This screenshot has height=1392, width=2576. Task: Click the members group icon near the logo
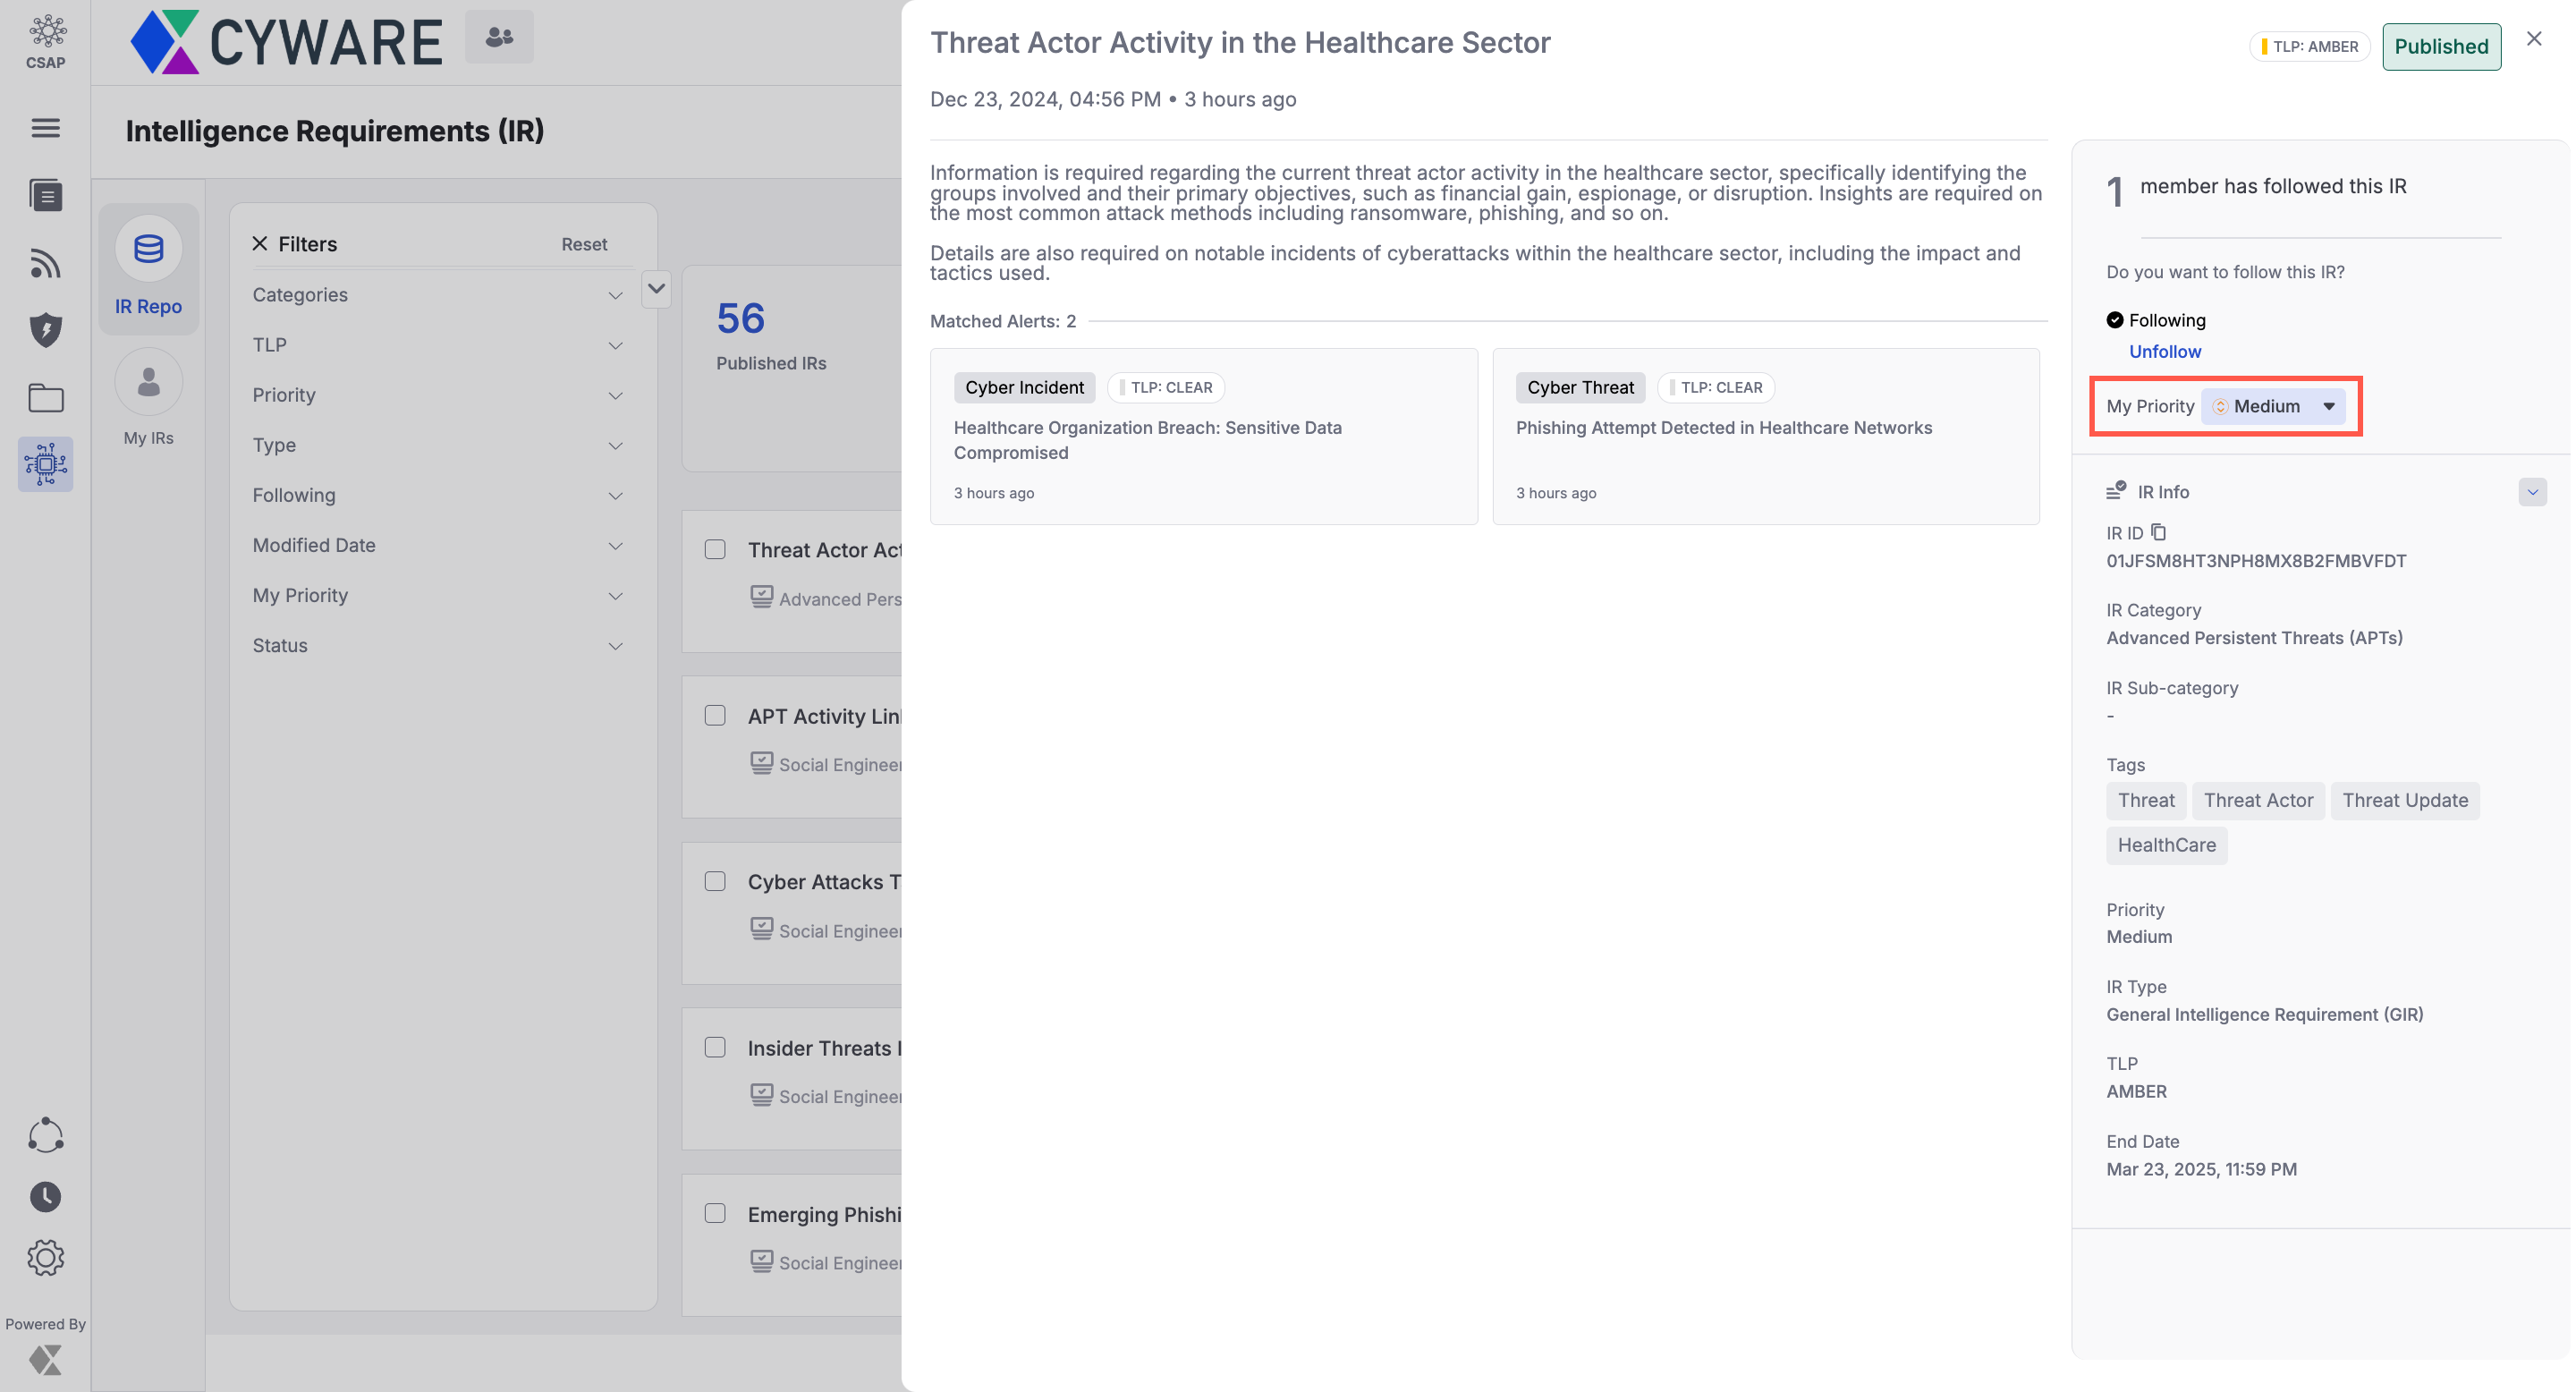click(499, 38)
